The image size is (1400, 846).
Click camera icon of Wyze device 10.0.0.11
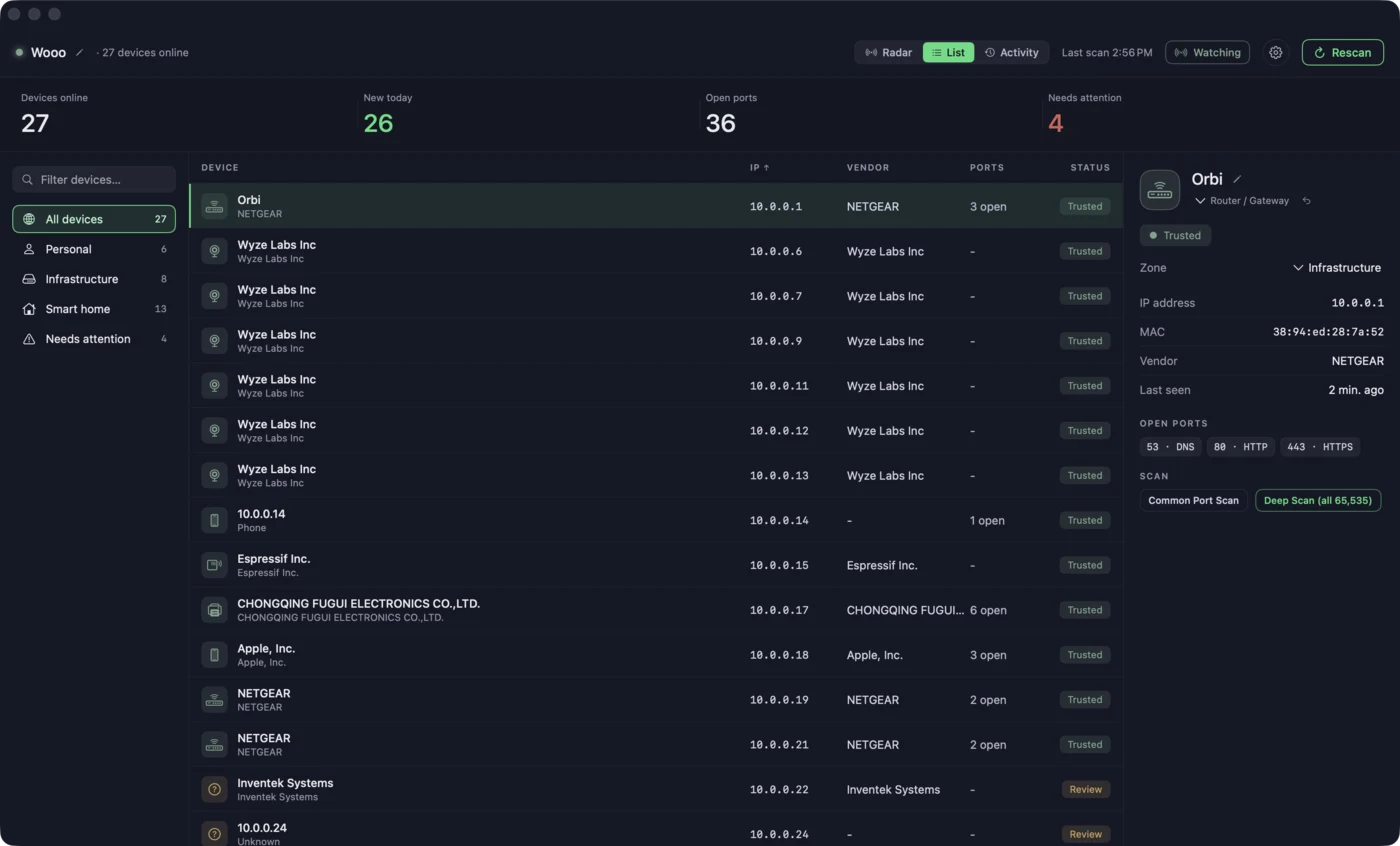click(x=214, y=386)
